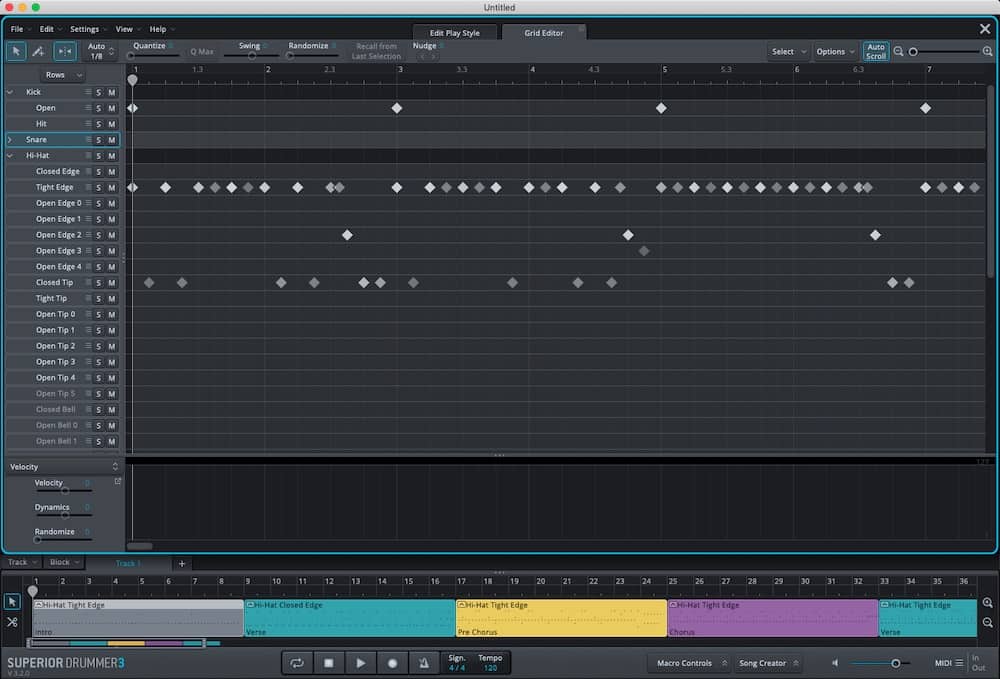Open the Rows dropdown
Screen dimensions: 1000x679
coord(61,74)
